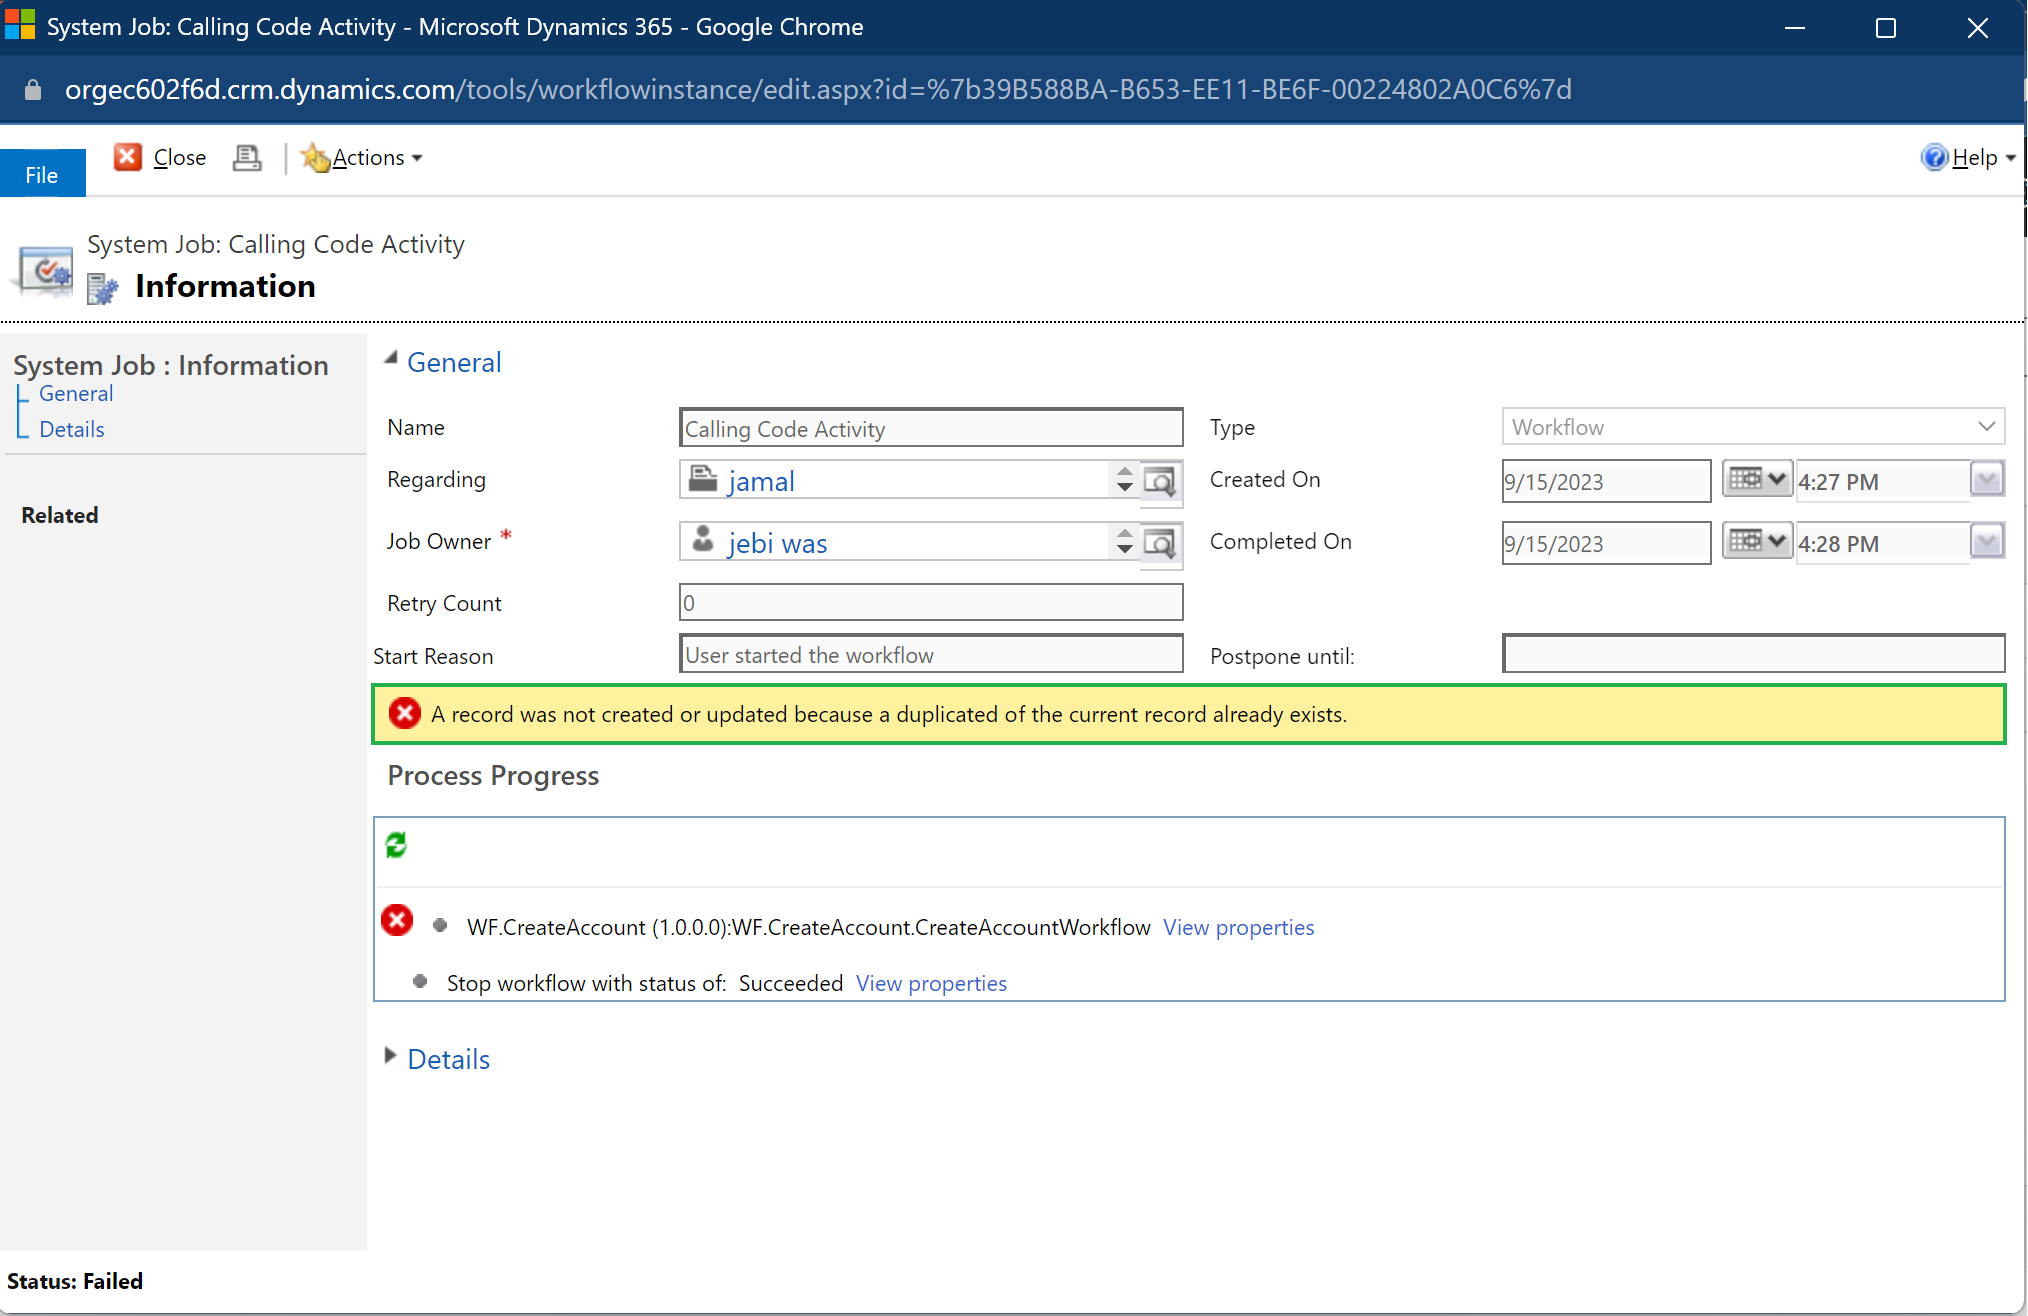Open the jamal record link
Screen dimensions: 2028x1316
(x=761, y=481)
